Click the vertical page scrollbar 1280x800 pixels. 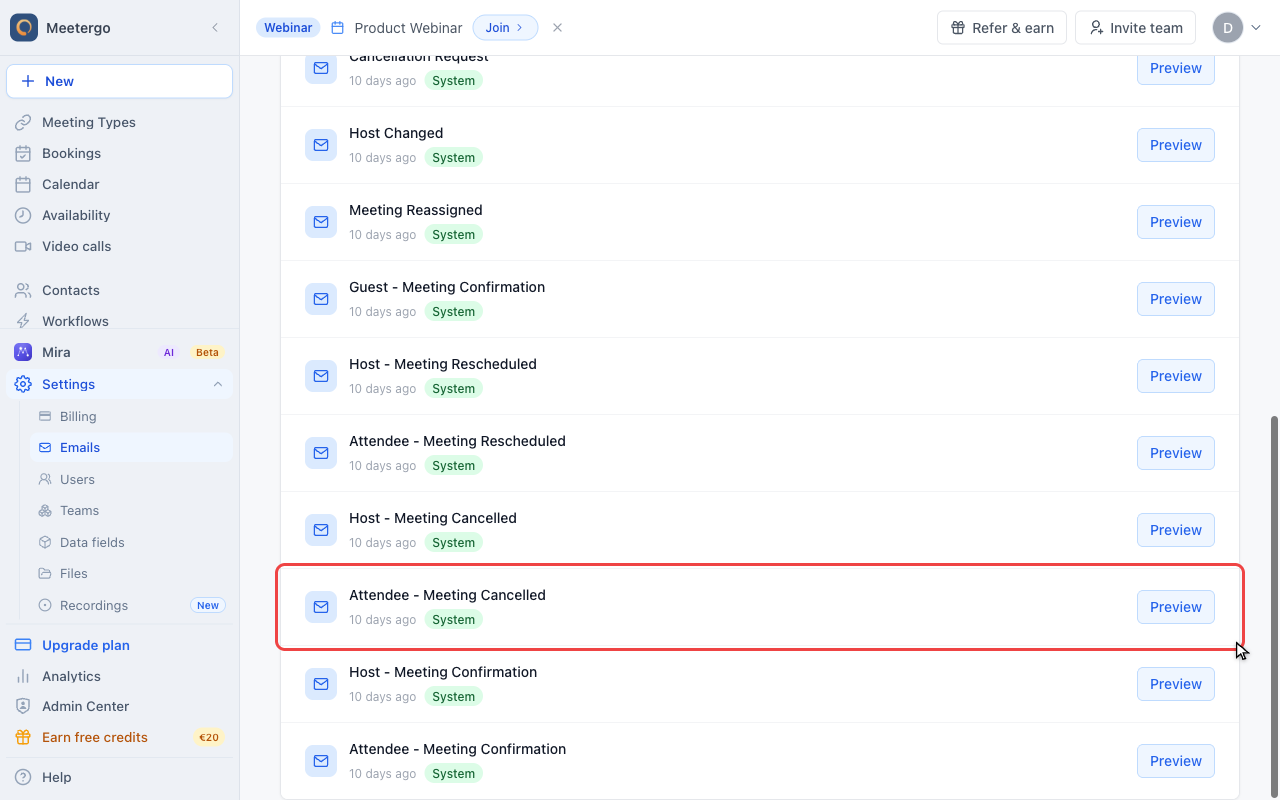click(1274, 602)
